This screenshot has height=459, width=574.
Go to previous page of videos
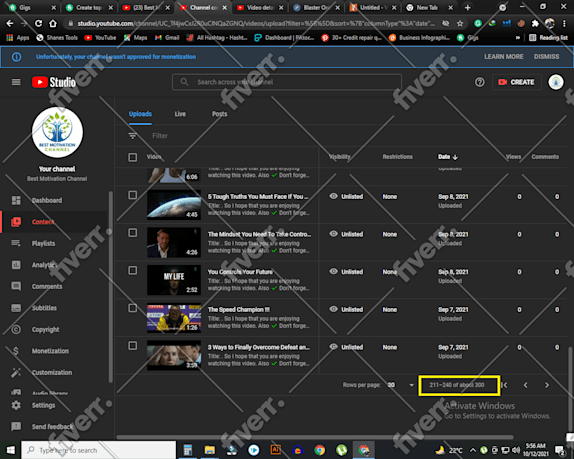coord(525,385)
